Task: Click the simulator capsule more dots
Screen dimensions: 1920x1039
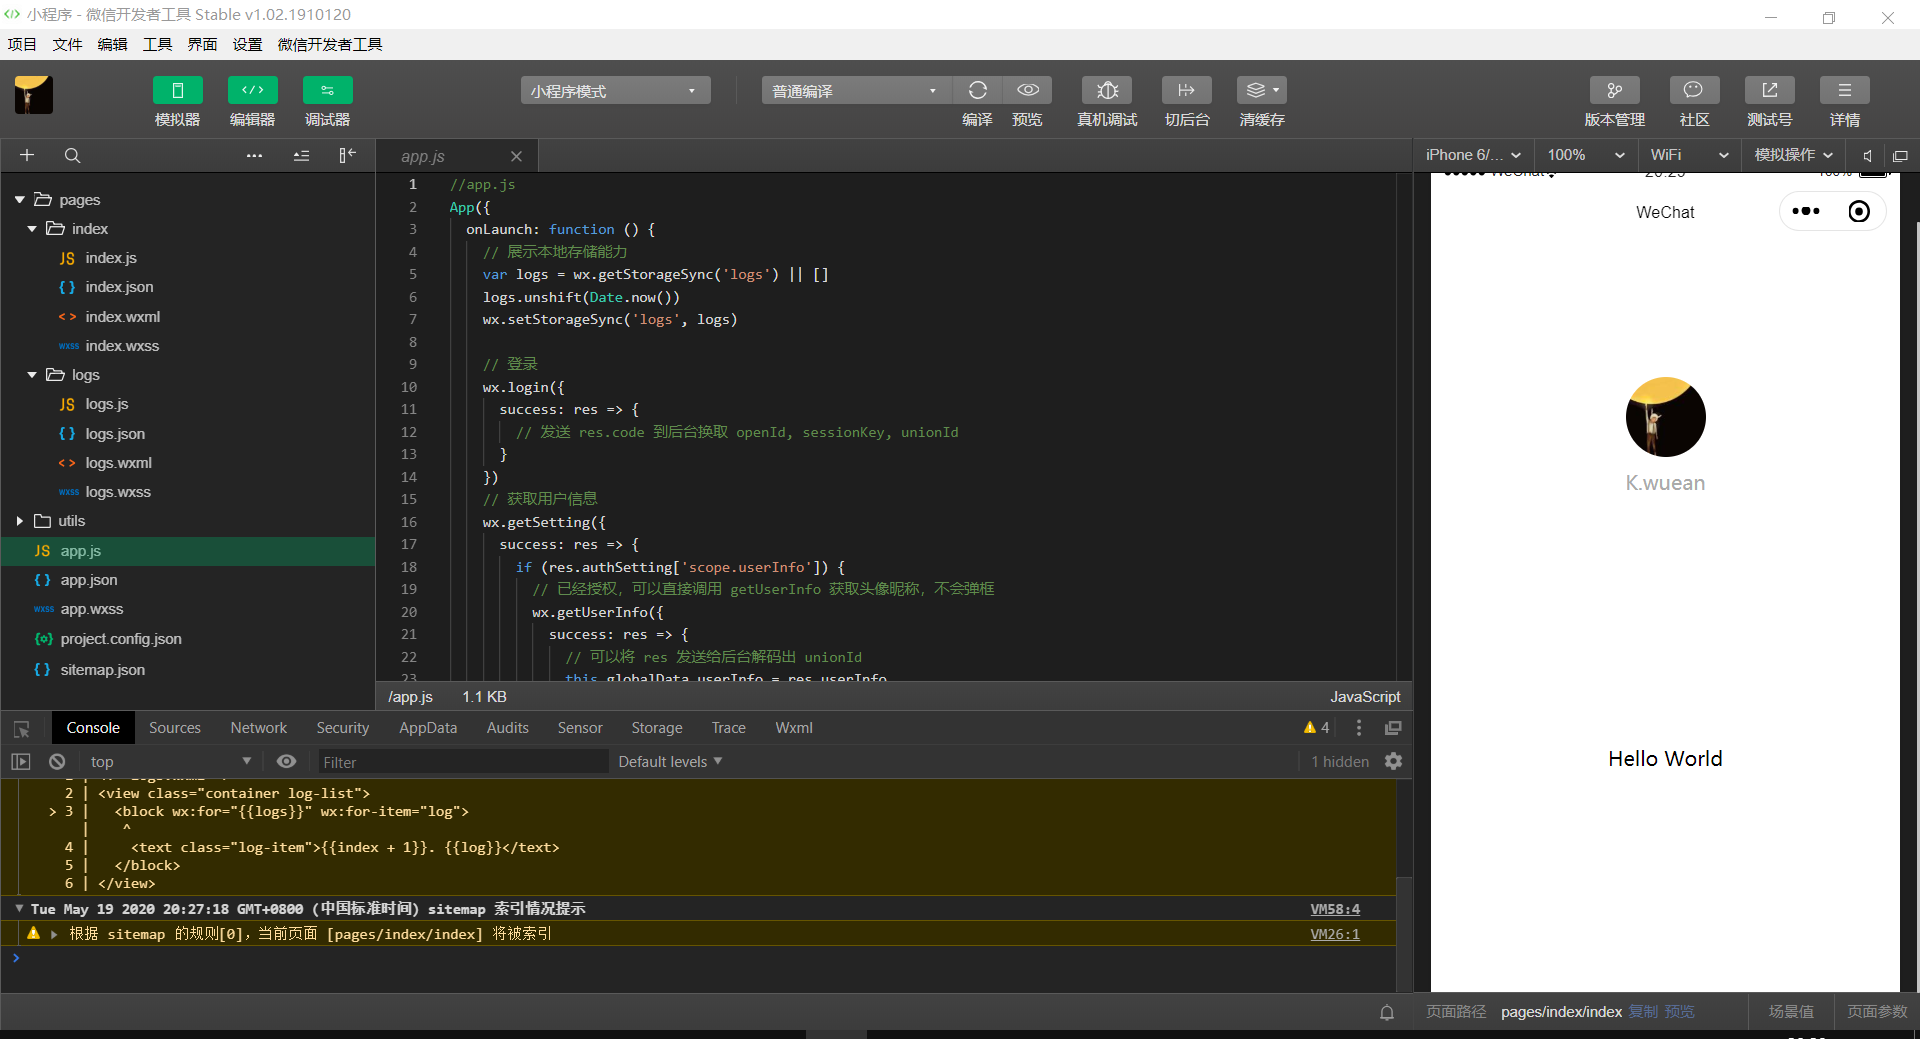Action: click(1806, 212)
